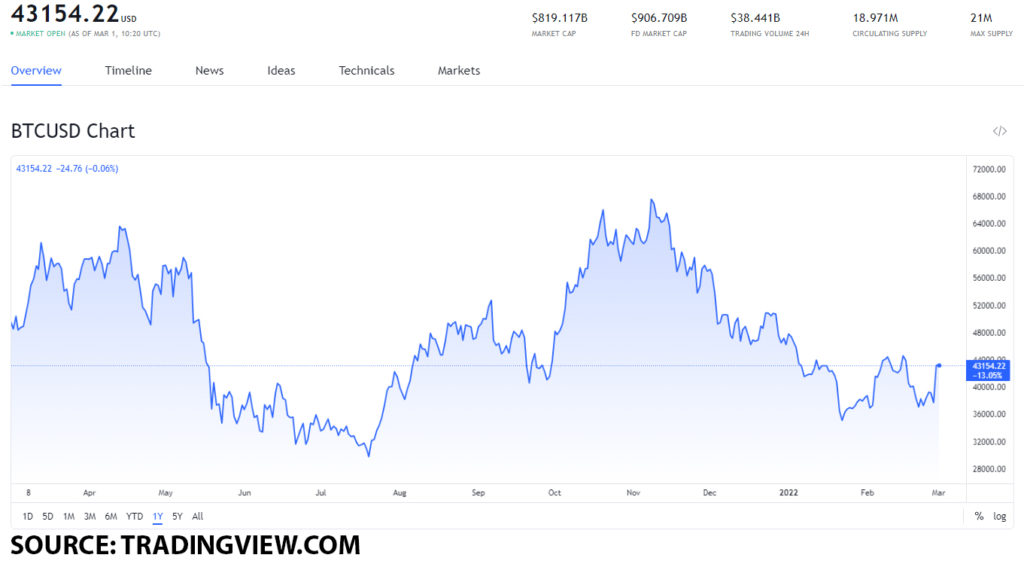The height and width of the screenshot is (564, 1024).
Task: Click the $38.441B trading volume value
Action: coord(755,18)
